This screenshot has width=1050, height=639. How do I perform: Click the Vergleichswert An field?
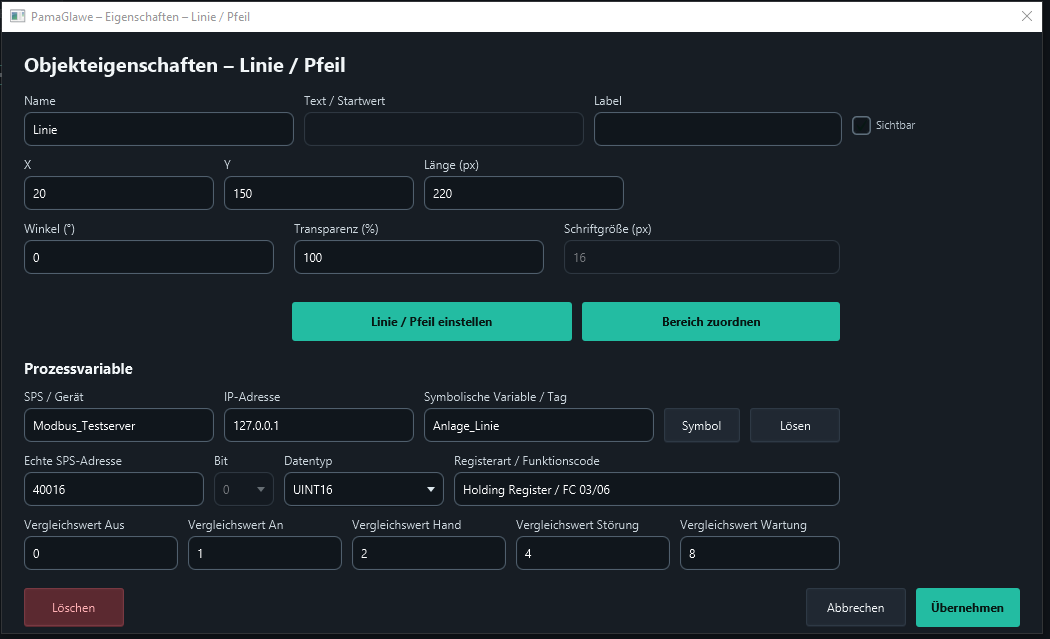[x=265, y=553]
